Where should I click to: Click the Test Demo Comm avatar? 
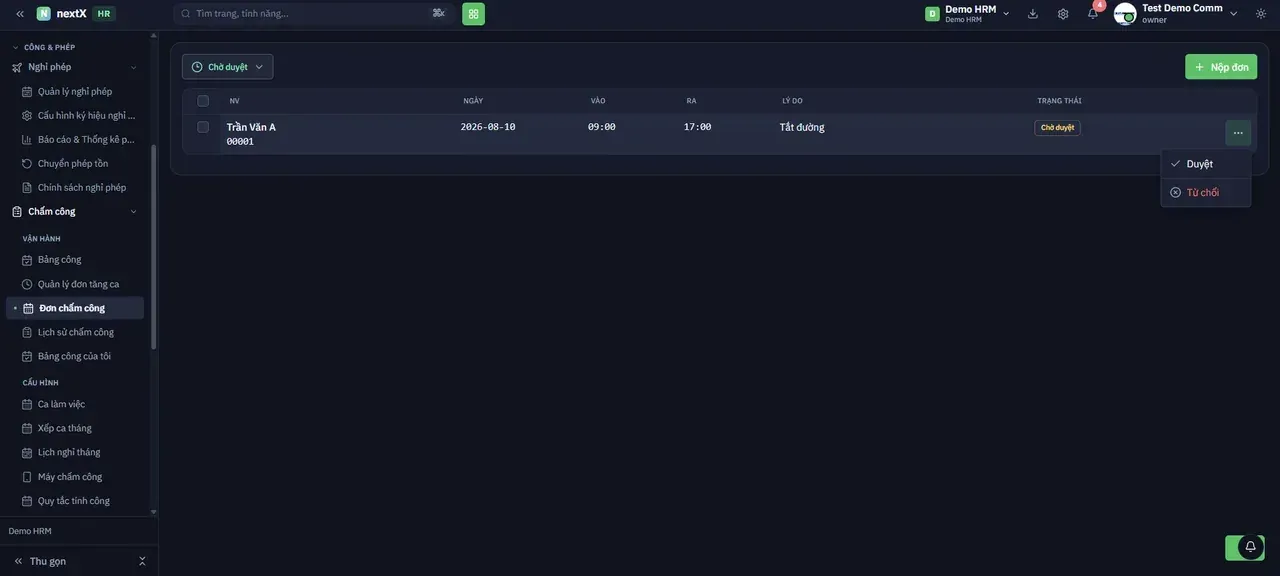tap(1125, 14)
